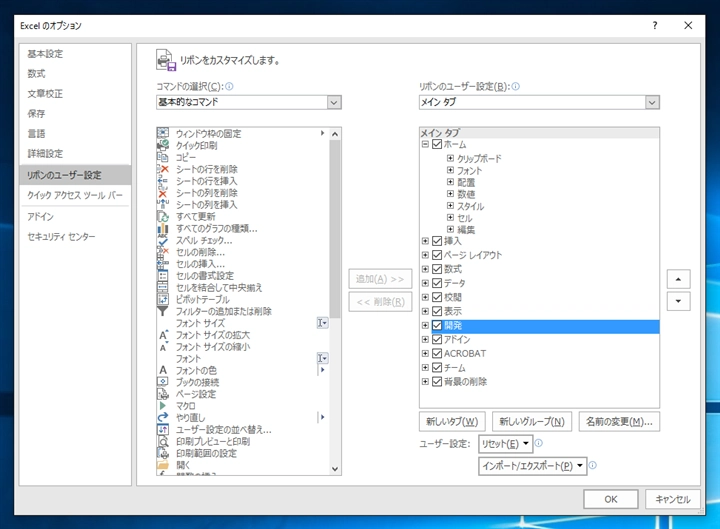The image size is (720, 529).
Task: Click the シートの列を挿入 icon
Action: (163, 204)
